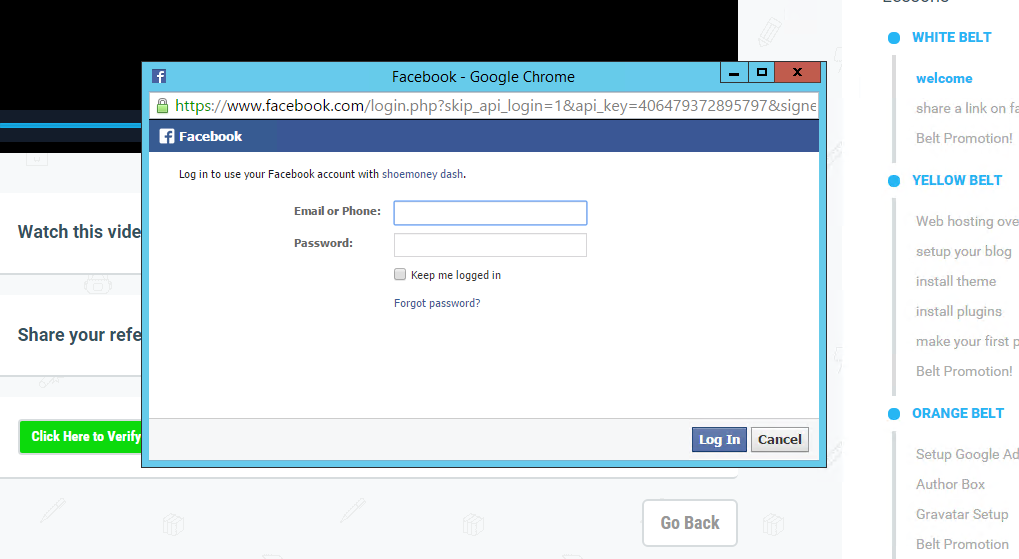Open the install plugins lesson

959,311
